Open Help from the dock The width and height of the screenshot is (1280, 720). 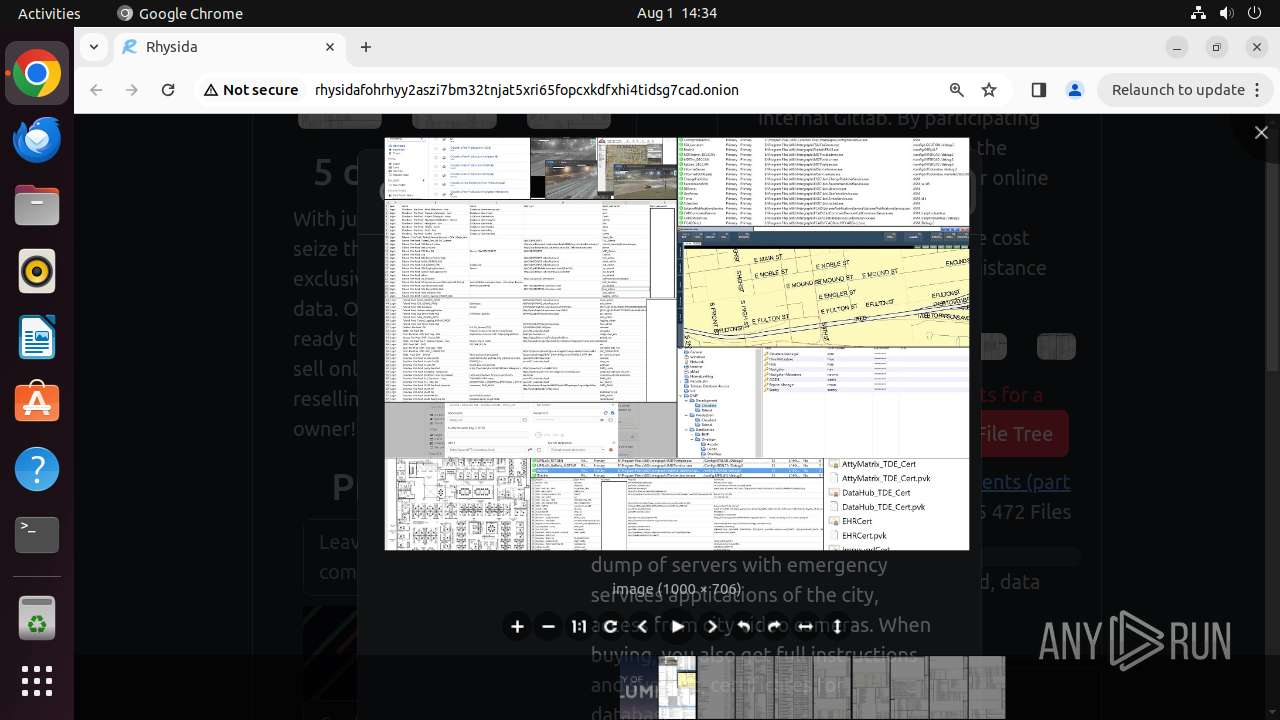coord(37,470)
